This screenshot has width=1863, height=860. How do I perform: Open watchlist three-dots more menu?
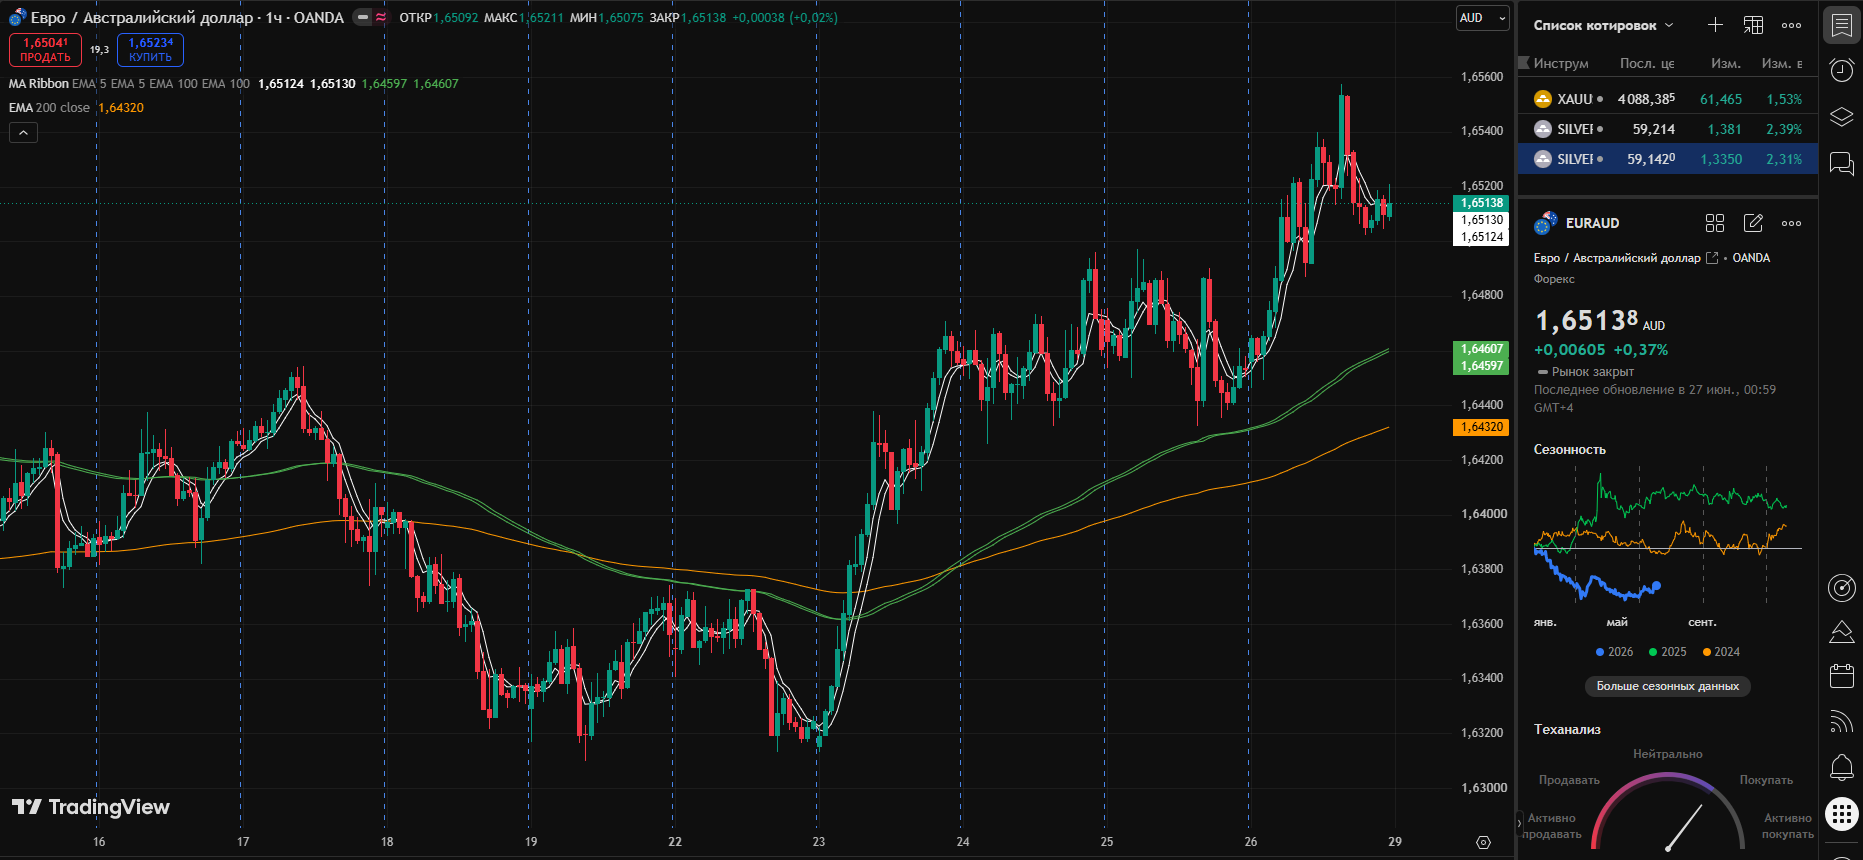1792,25
